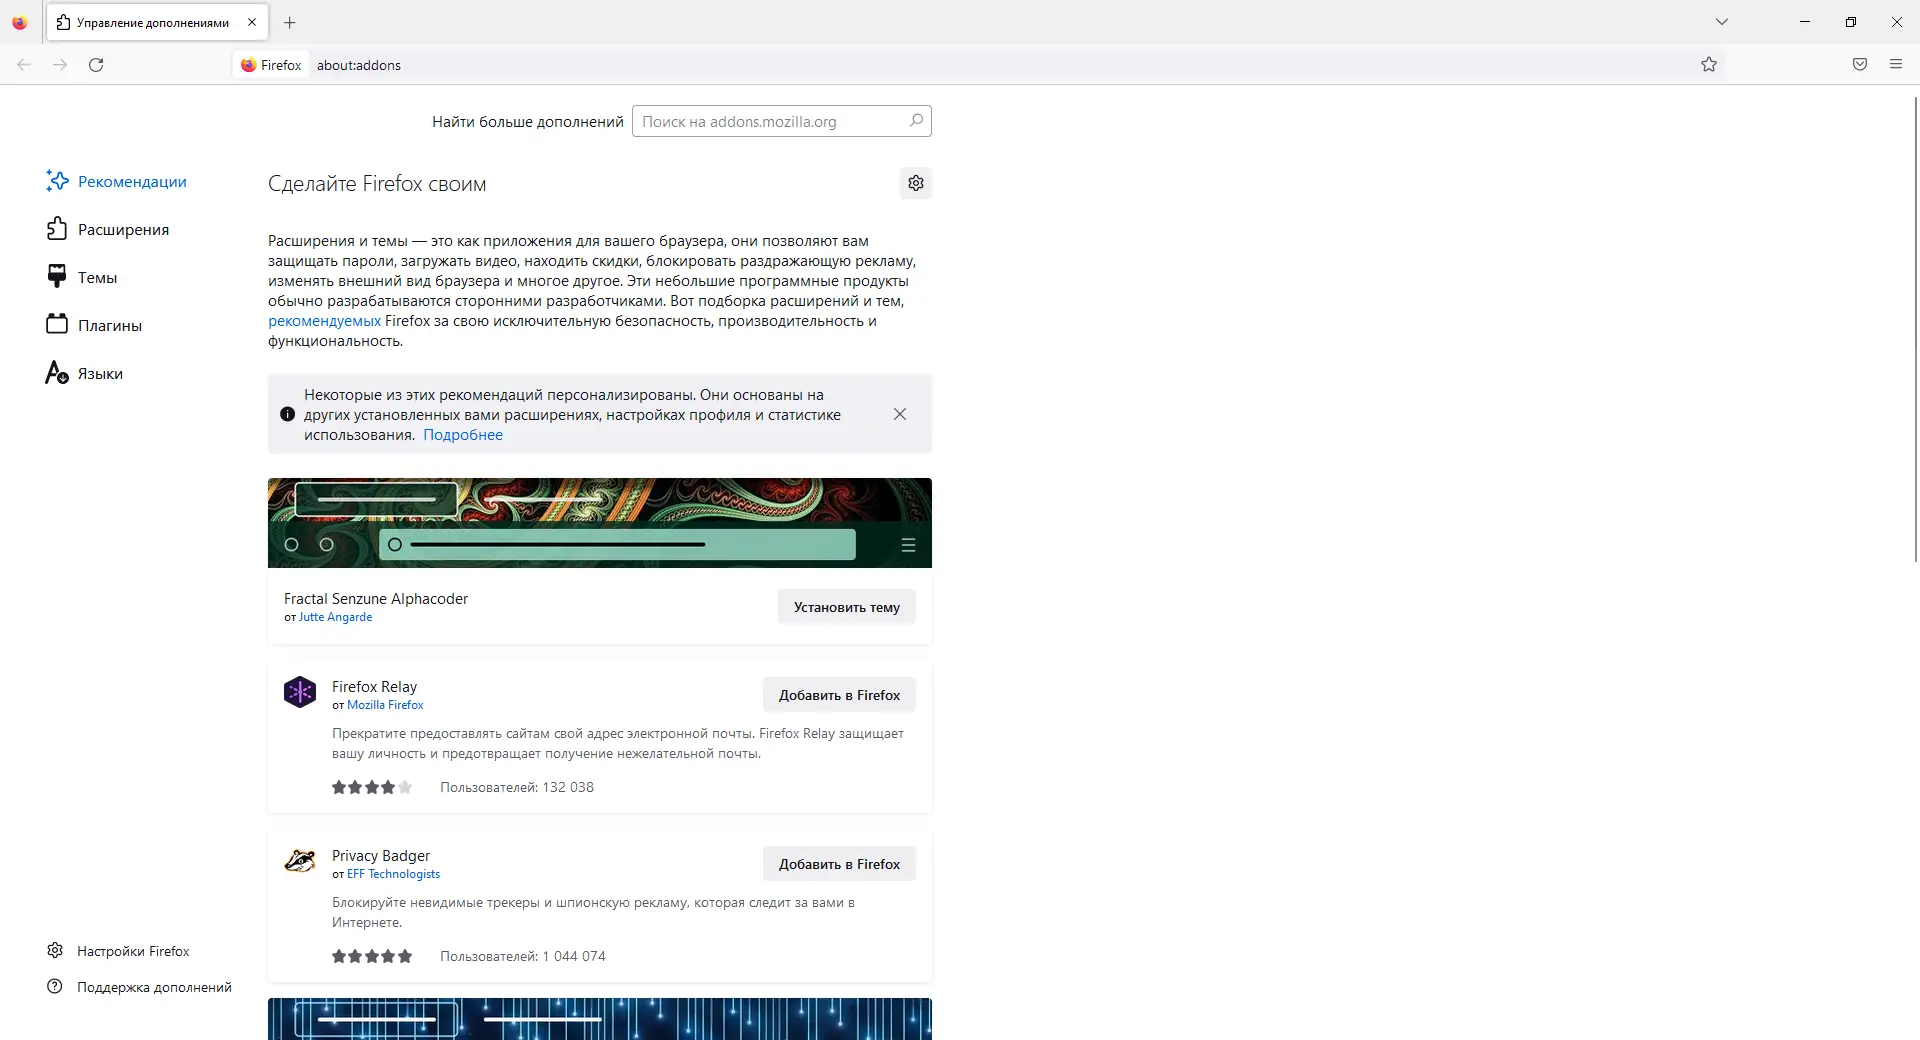Image resolution: width=1920 pixels, height=1040 pixels.
Task: Select Рекомендации in the sidebar
Action: (x=132, y=181)
